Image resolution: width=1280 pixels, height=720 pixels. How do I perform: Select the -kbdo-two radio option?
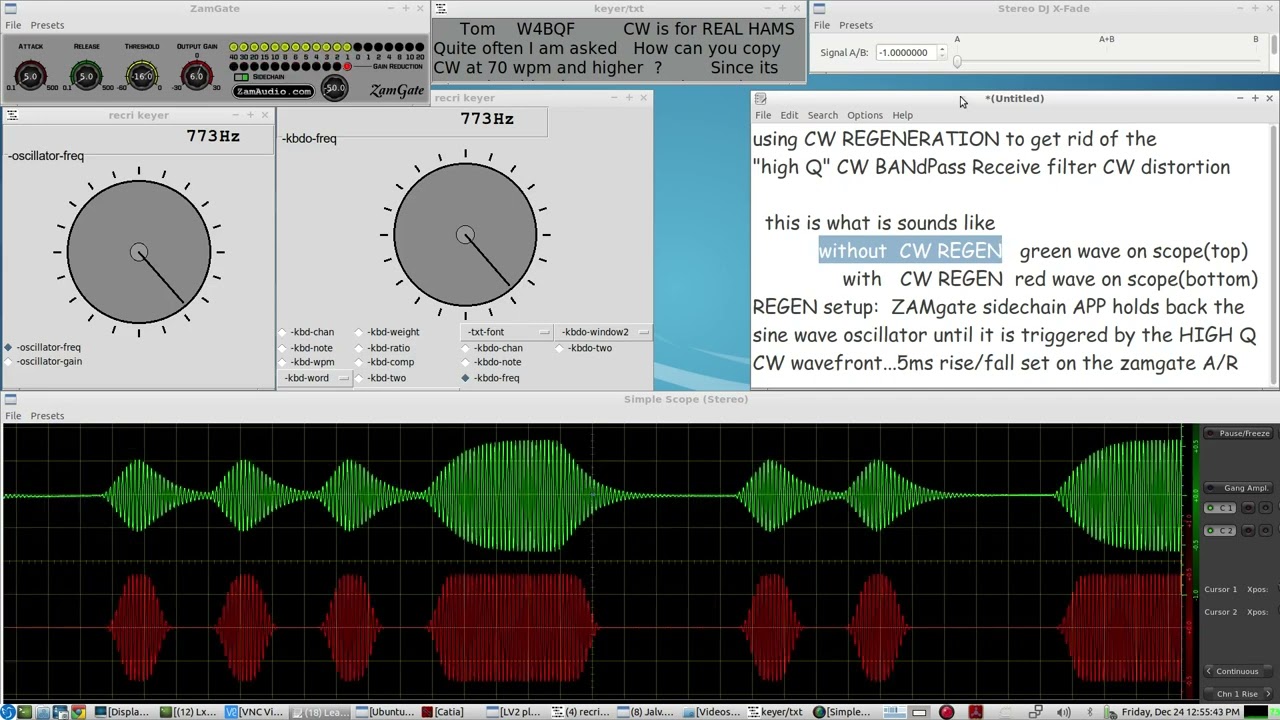pyautogui.click(x=585, y=348)
